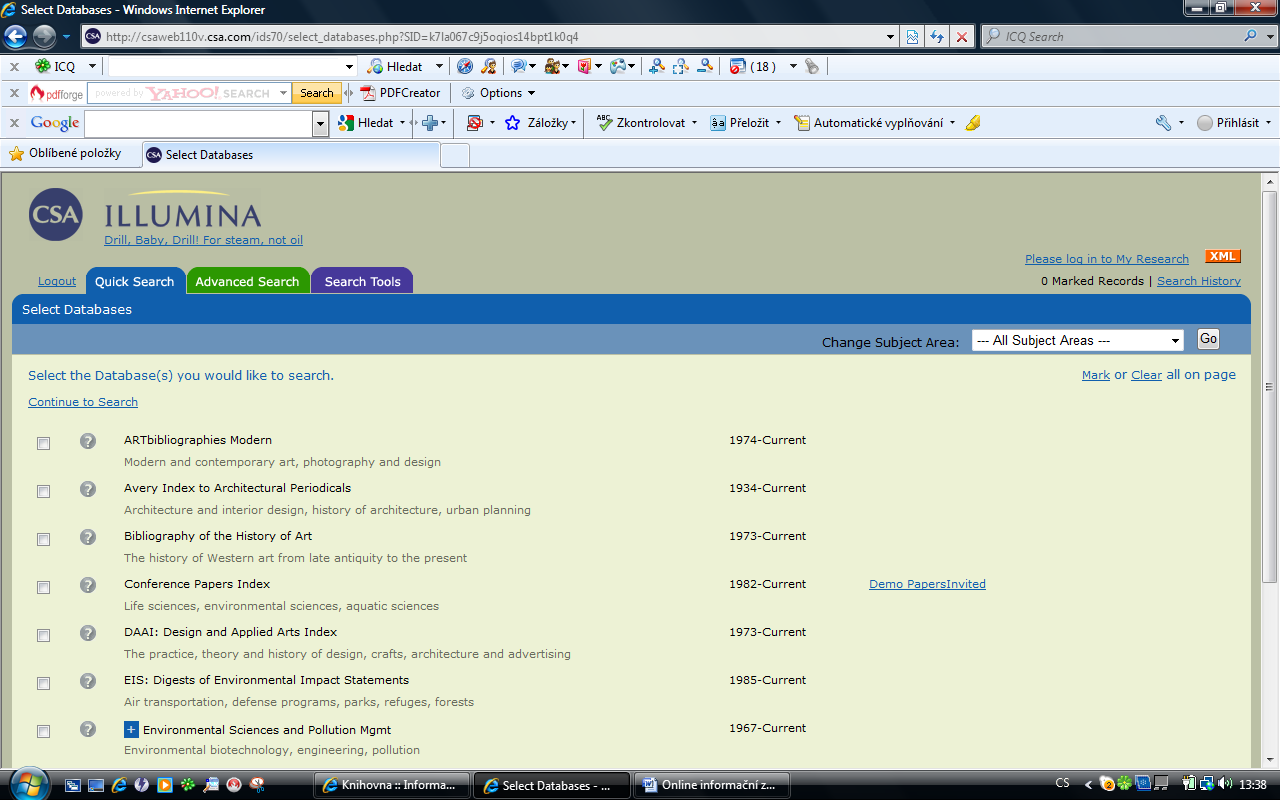Screen dimensions: 1280x800
Task: Switch to the Search Tools tab
Action: point(362,281)
